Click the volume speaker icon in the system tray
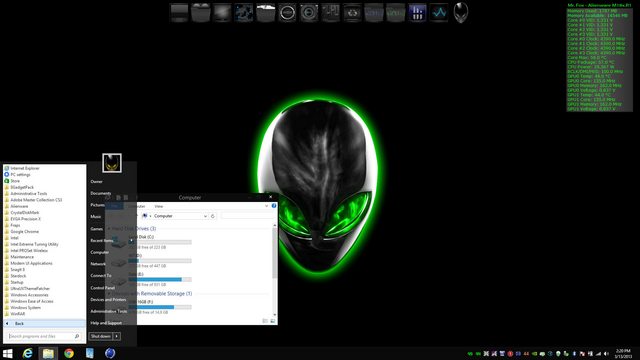 click(607, 353)
